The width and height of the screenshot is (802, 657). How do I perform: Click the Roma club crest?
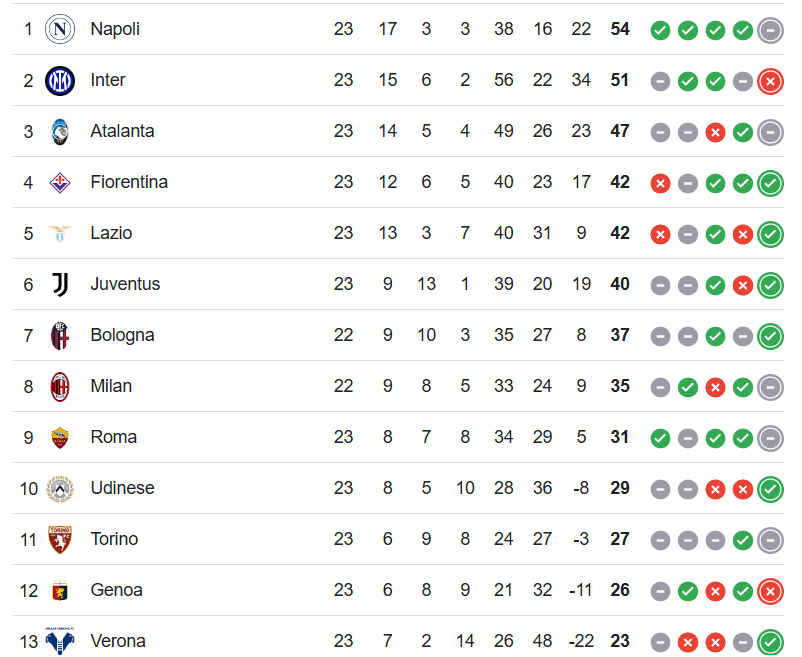(x=60, y=437)
